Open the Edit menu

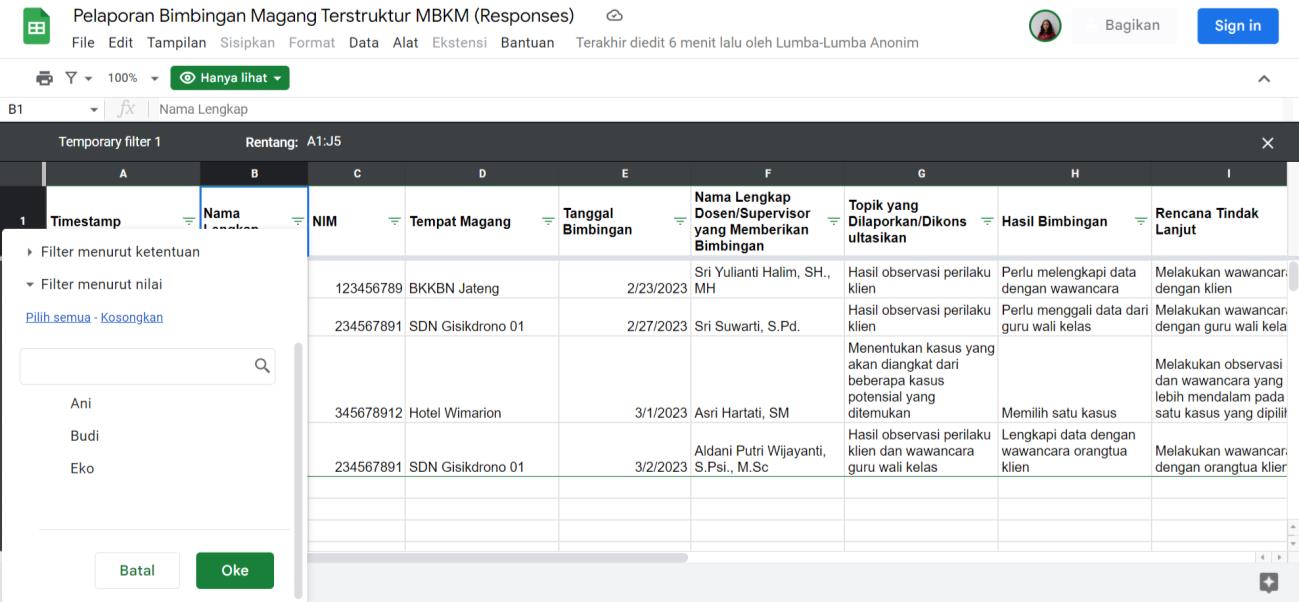[x=121, y=43]
